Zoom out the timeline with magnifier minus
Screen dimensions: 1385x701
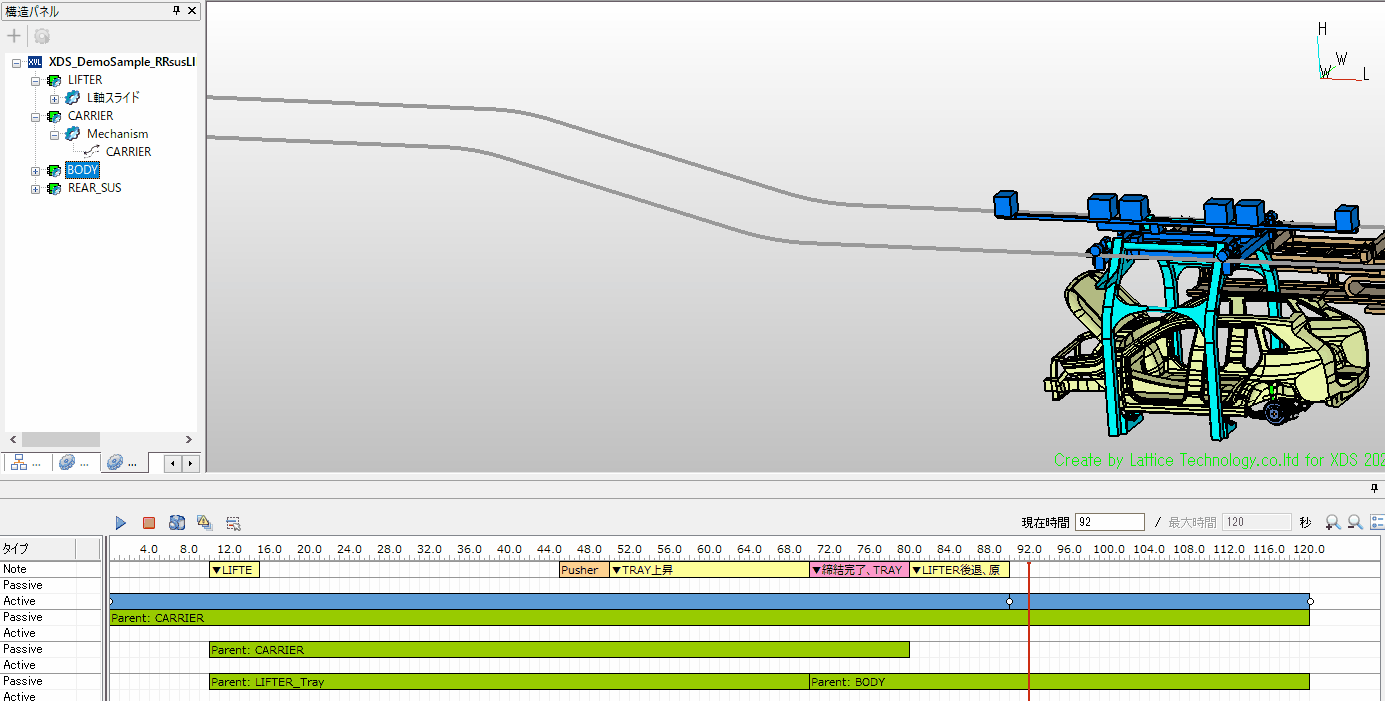click(x=1355, y=522)
